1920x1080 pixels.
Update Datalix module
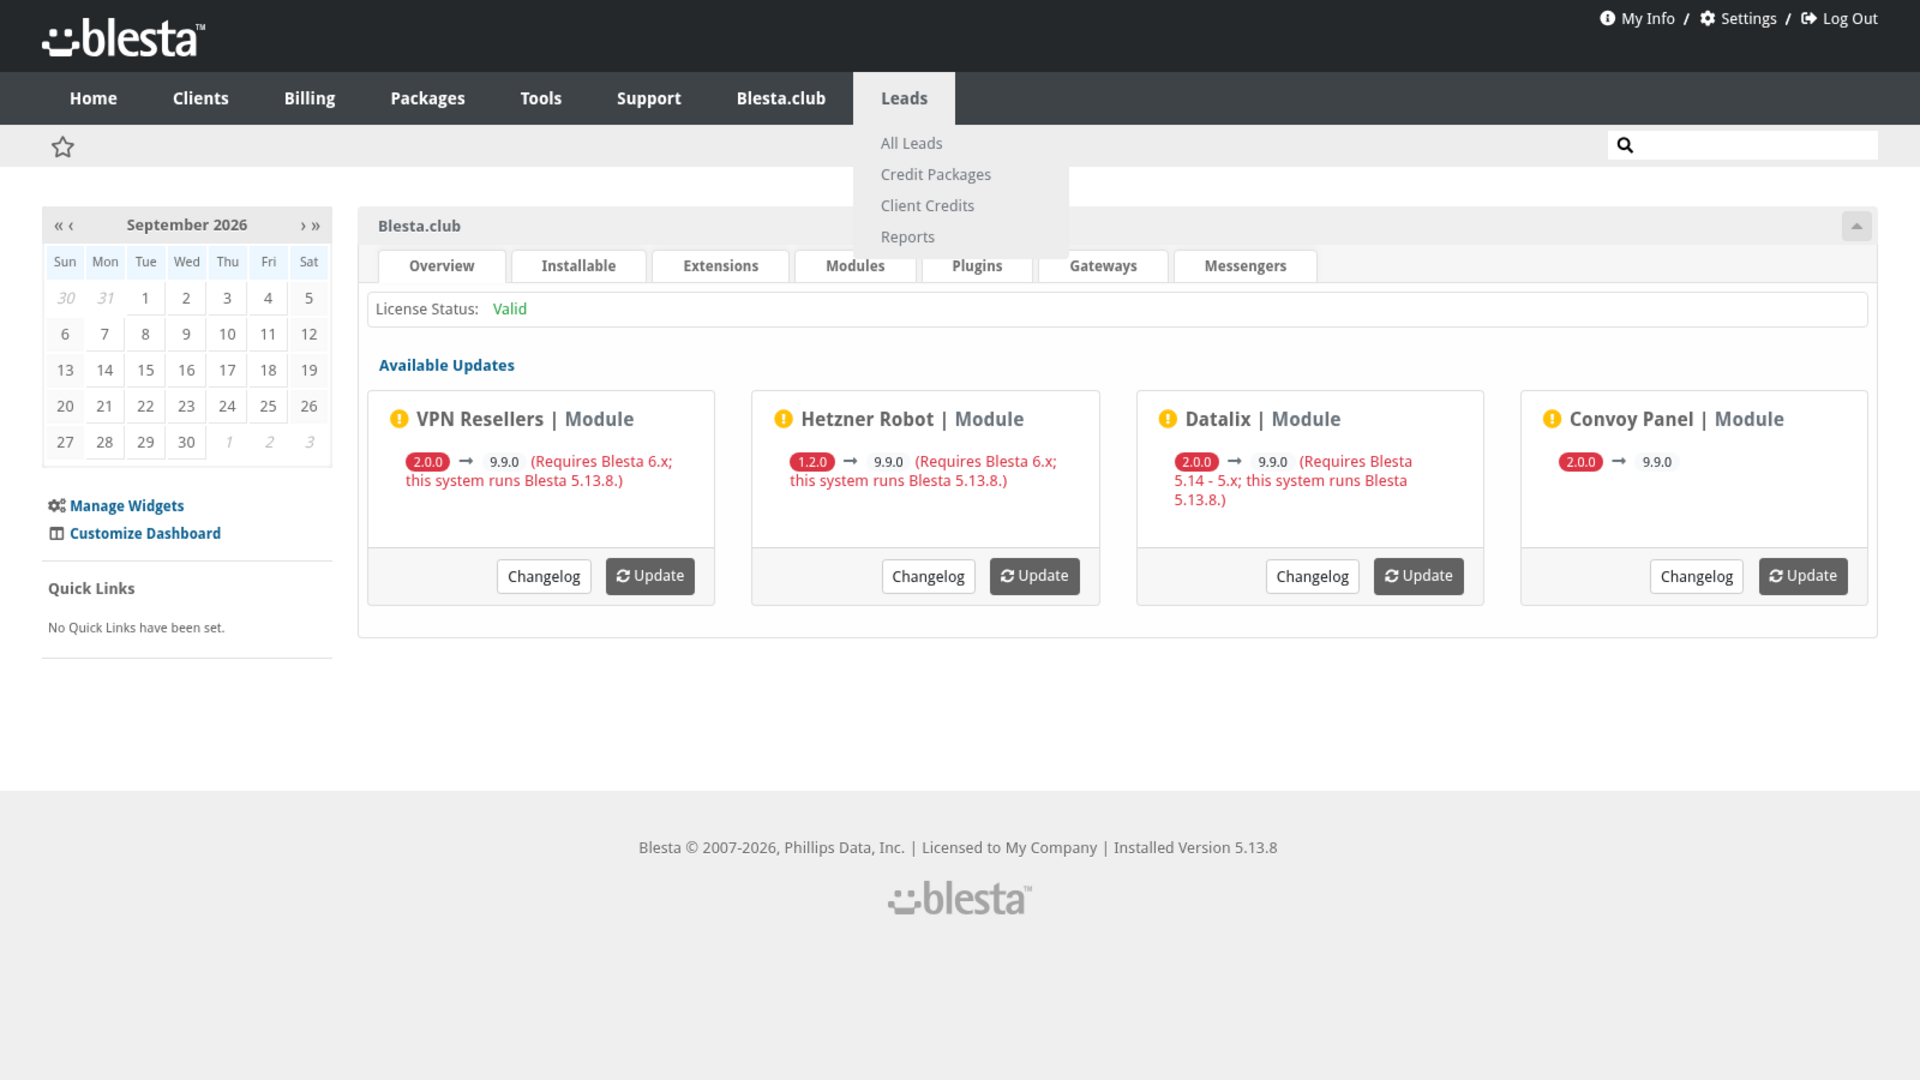coord(1418,576)
